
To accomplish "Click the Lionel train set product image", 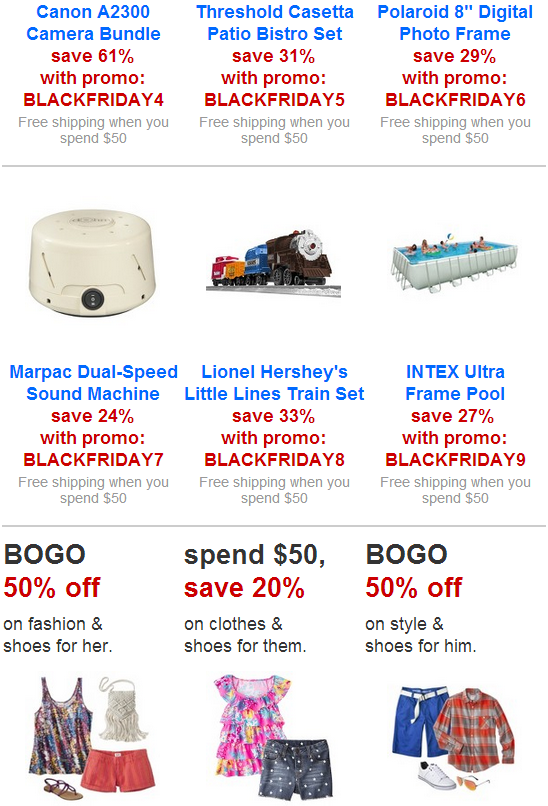I will coord(273,264).
